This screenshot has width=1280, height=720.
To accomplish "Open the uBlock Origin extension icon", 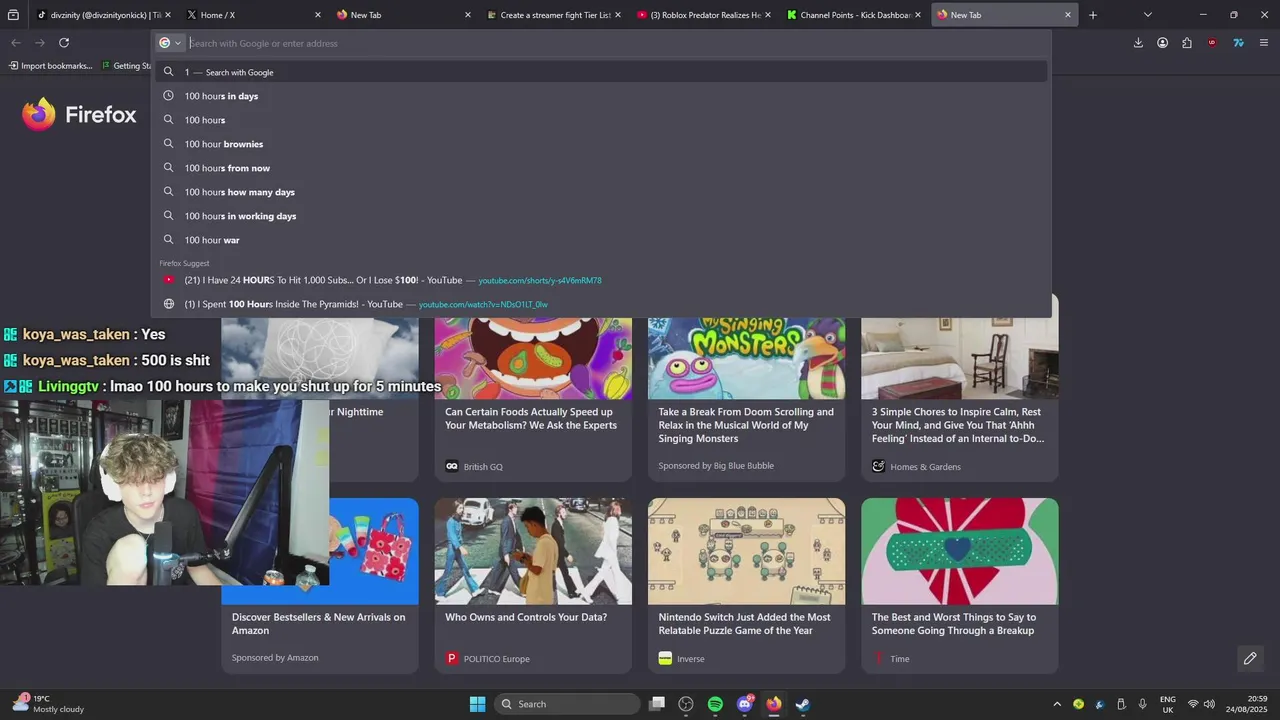I will point(1213,43).
